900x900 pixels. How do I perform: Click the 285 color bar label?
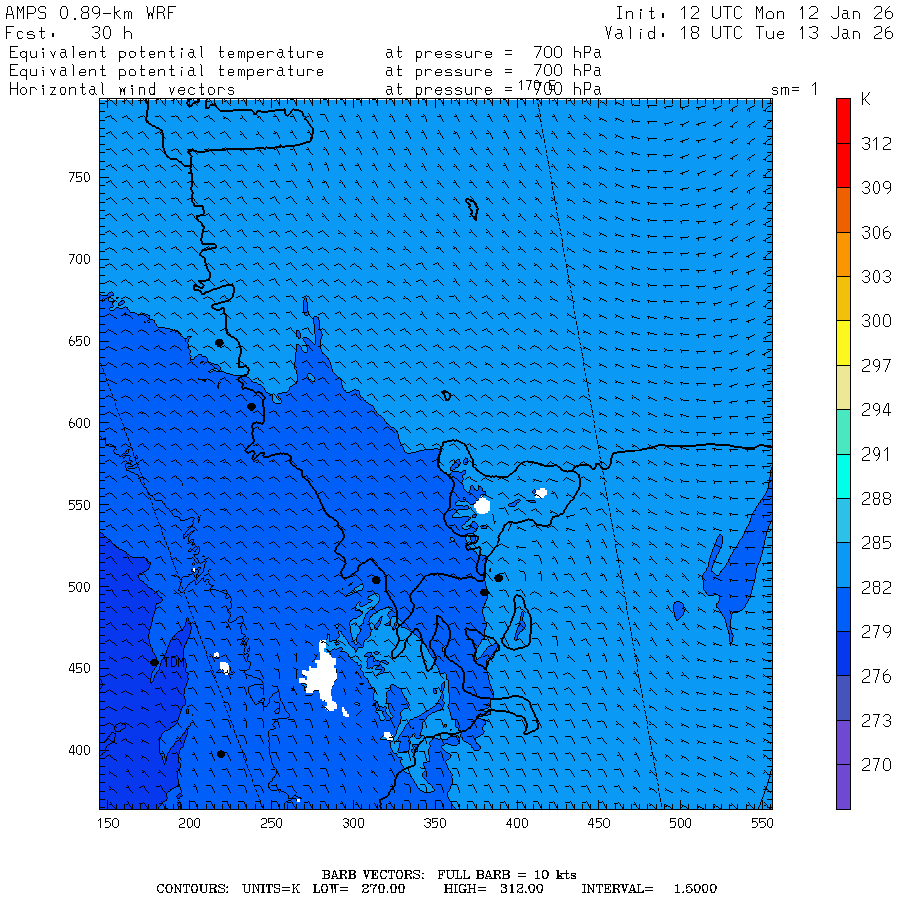coord(876,543)
